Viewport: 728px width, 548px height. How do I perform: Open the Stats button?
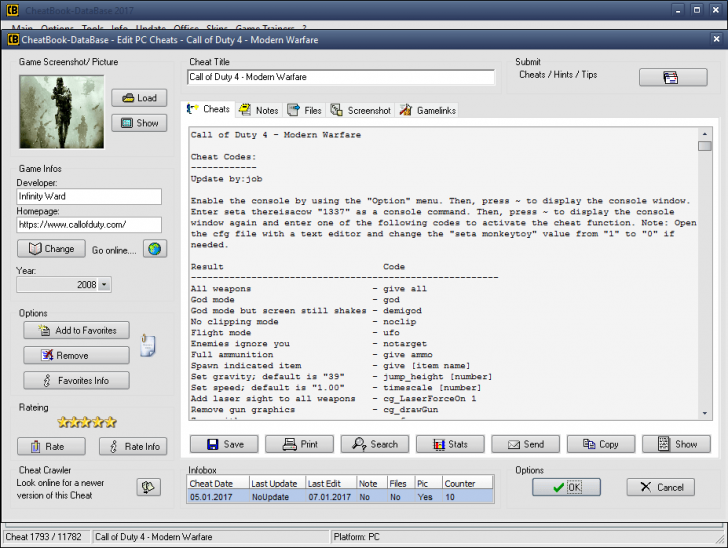[450, 444]
